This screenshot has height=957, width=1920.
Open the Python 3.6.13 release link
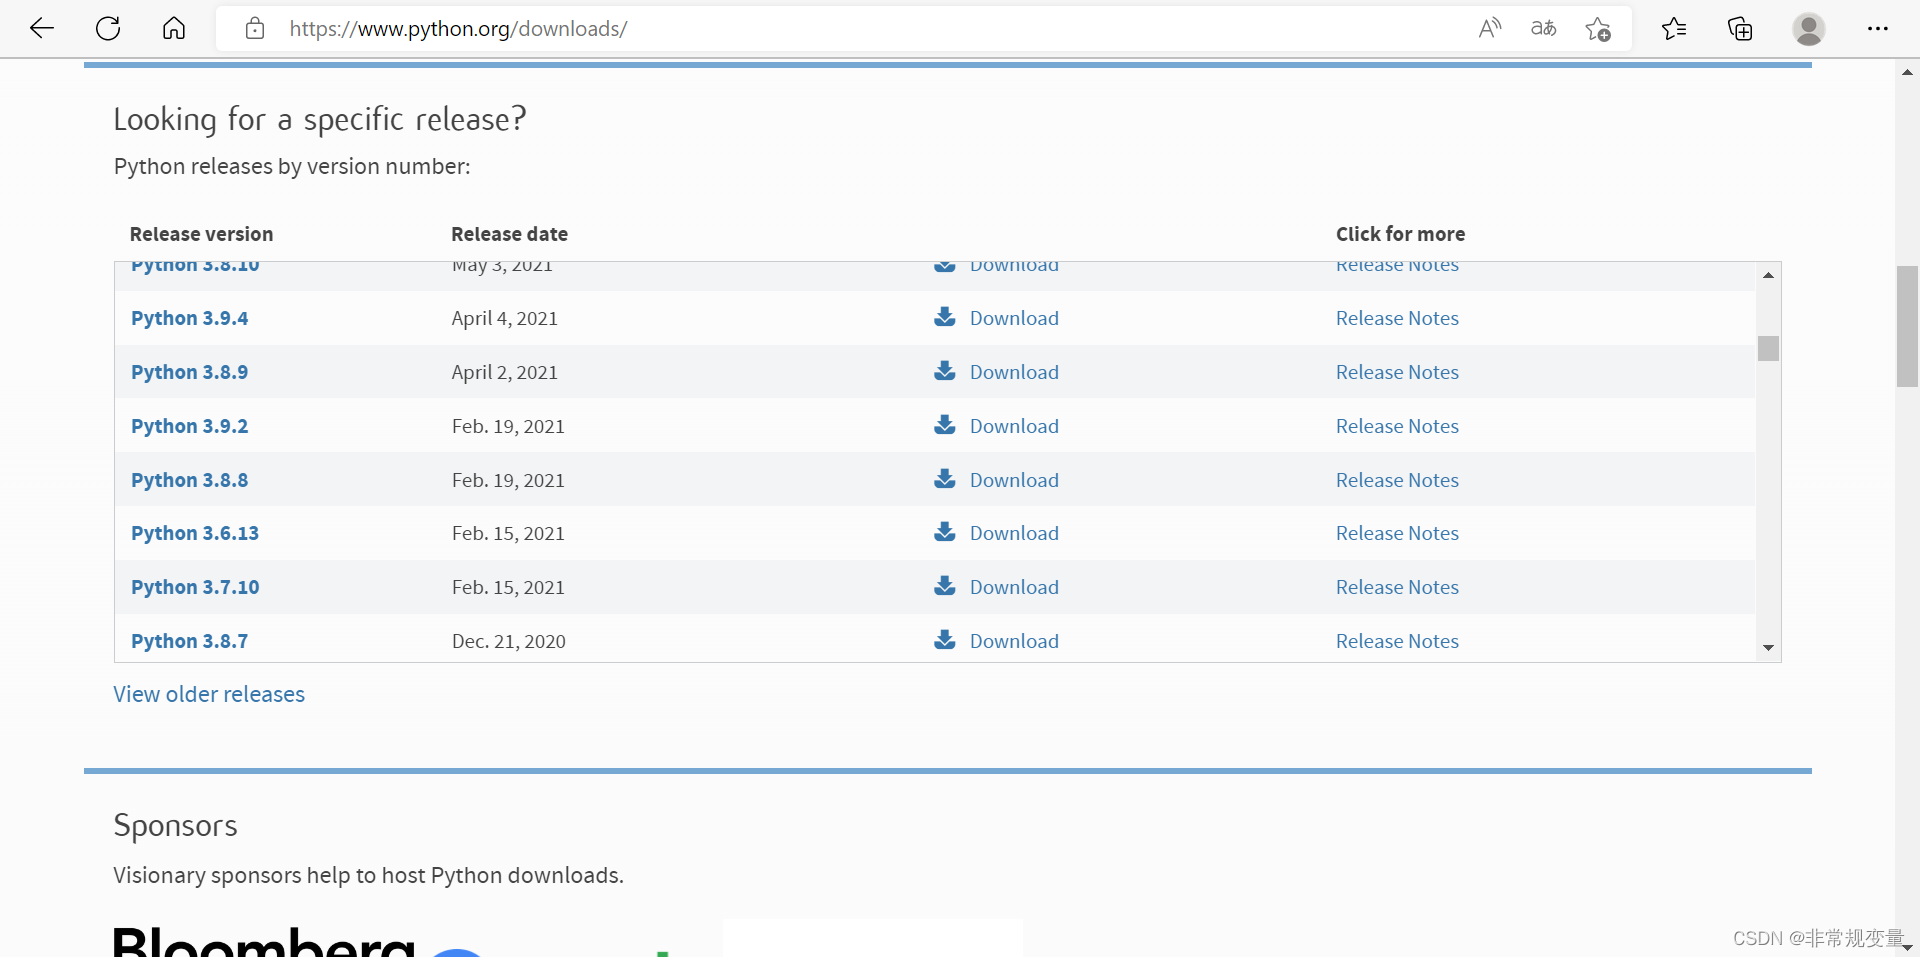point(195,533)
